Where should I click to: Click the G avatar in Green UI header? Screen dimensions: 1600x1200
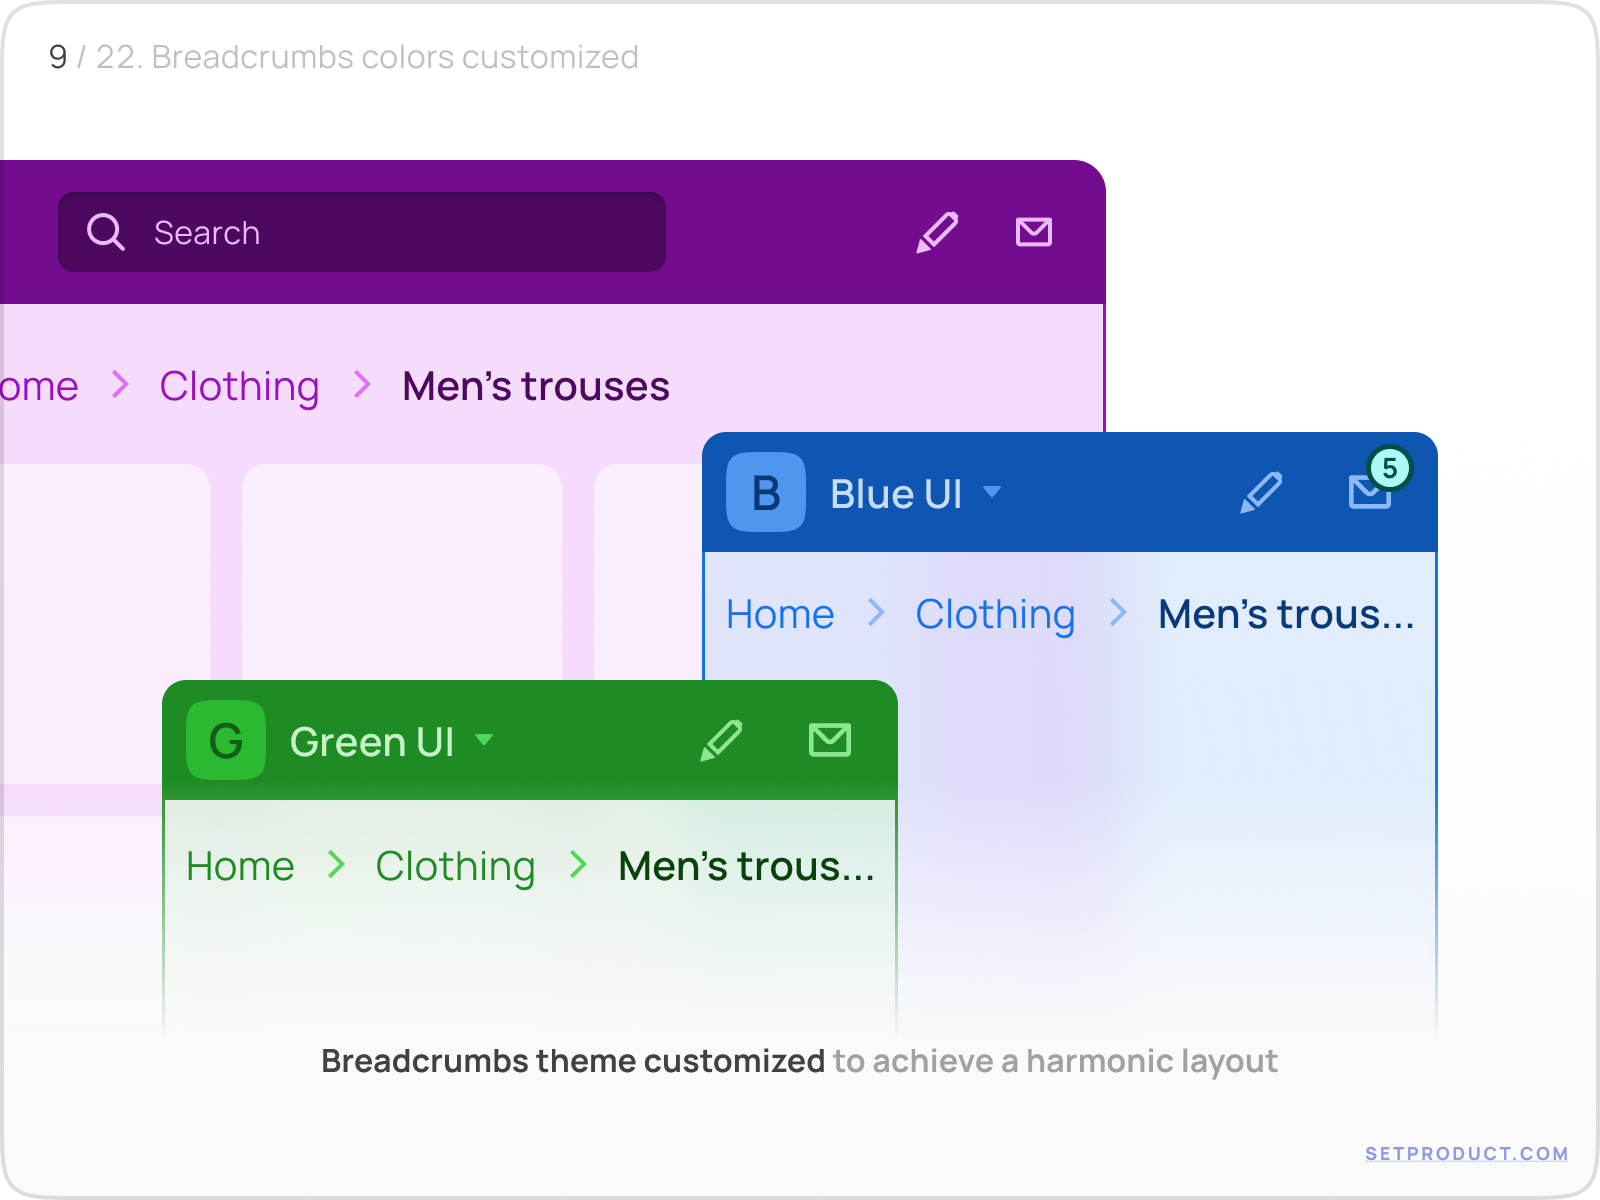[224, 740]
